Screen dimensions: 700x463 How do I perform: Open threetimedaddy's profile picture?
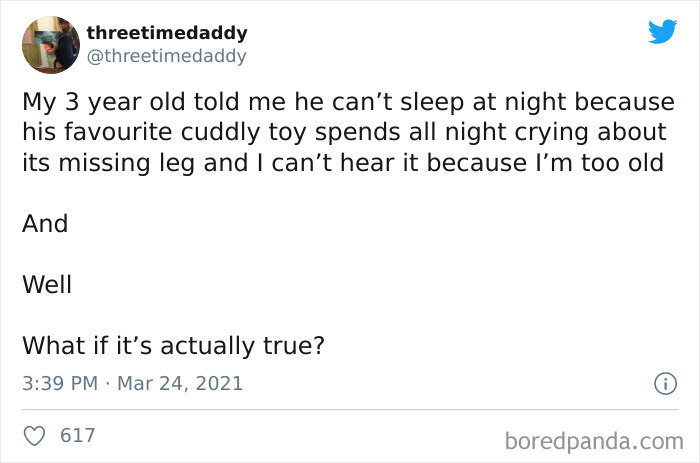(x=50, y=45)
